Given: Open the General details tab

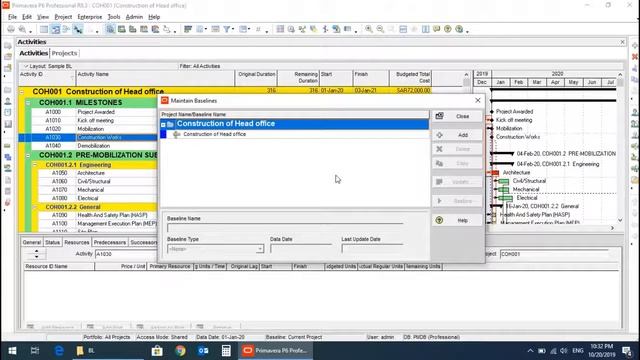Looking at the screenshot, I should [31, 242].
